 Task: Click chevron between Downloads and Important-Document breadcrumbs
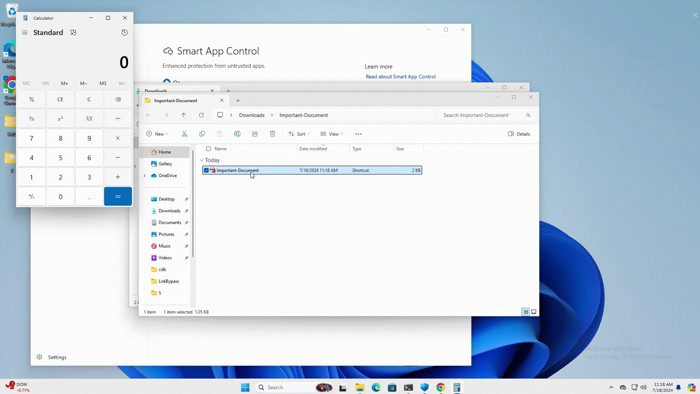point(272,115)
